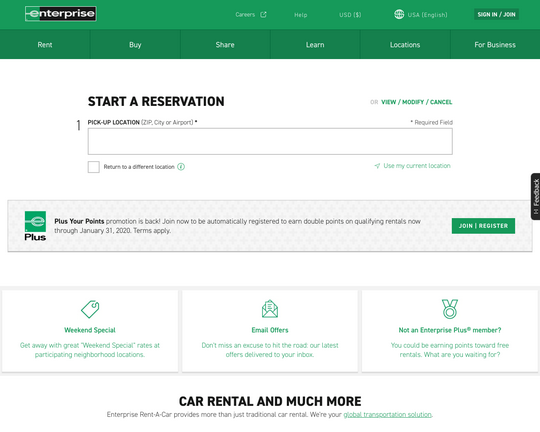This screenshot has width=540, height=432.
Task: Open the USD ($) currency selector
Action: 350,15
